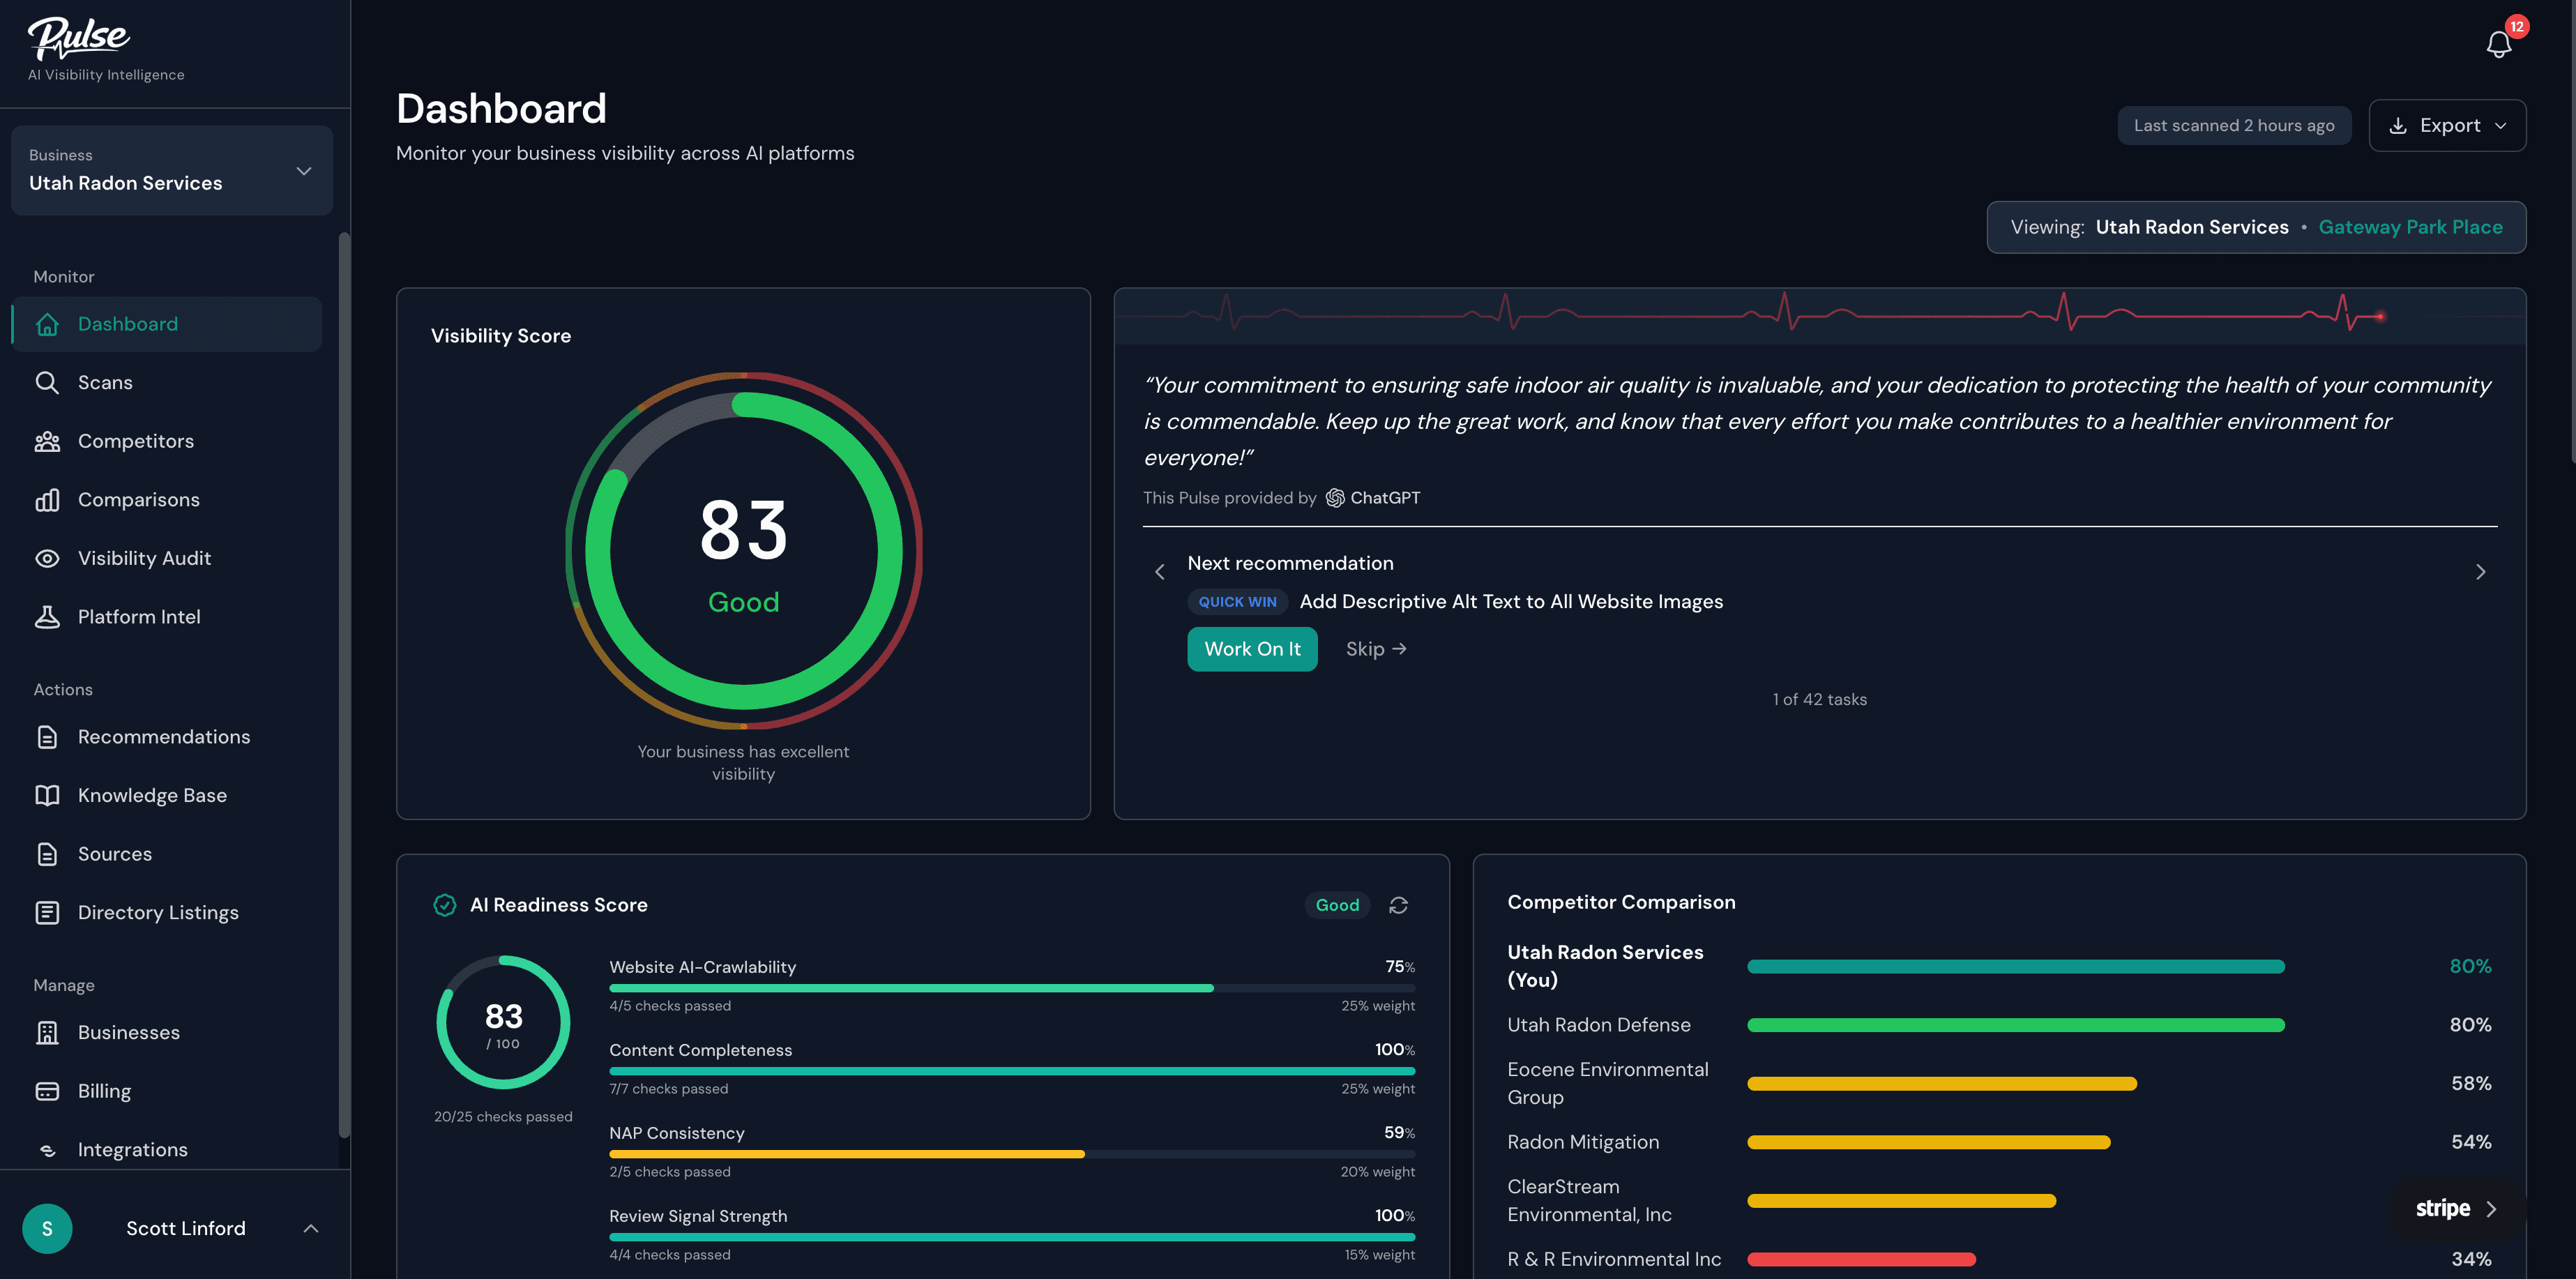
Task: Skip the current recommendation
Action: point(1375,649)
